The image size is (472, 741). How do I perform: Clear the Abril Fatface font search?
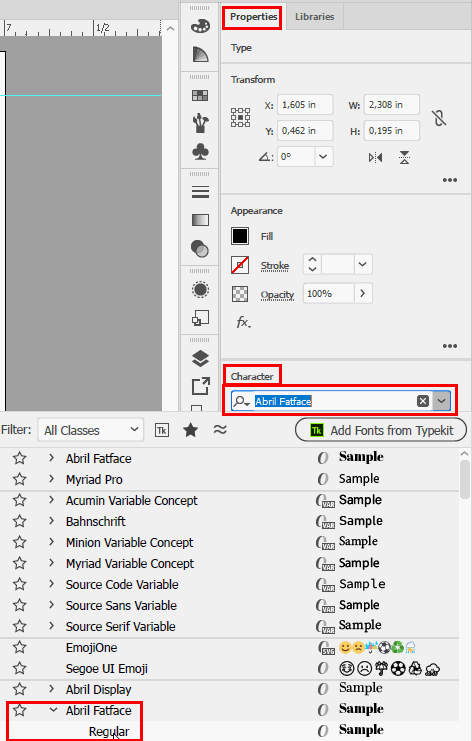coord(423,401)
